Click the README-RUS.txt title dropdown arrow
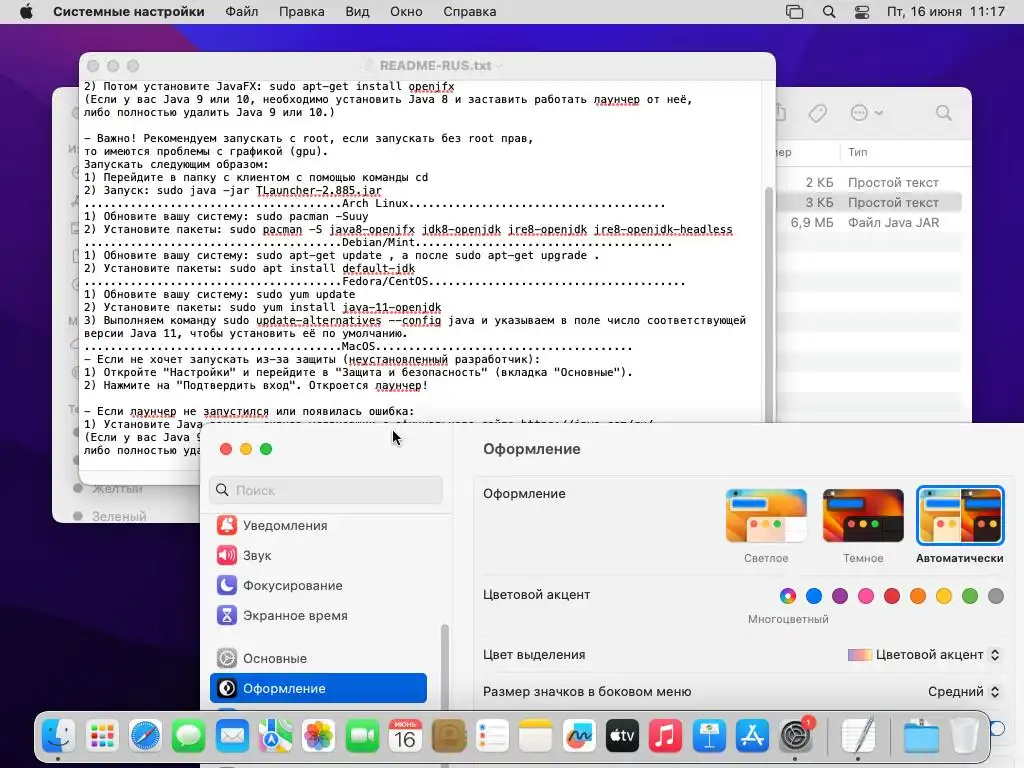Image resolution: width=1024 pixels, height=768 pixels. coord(500,66)
